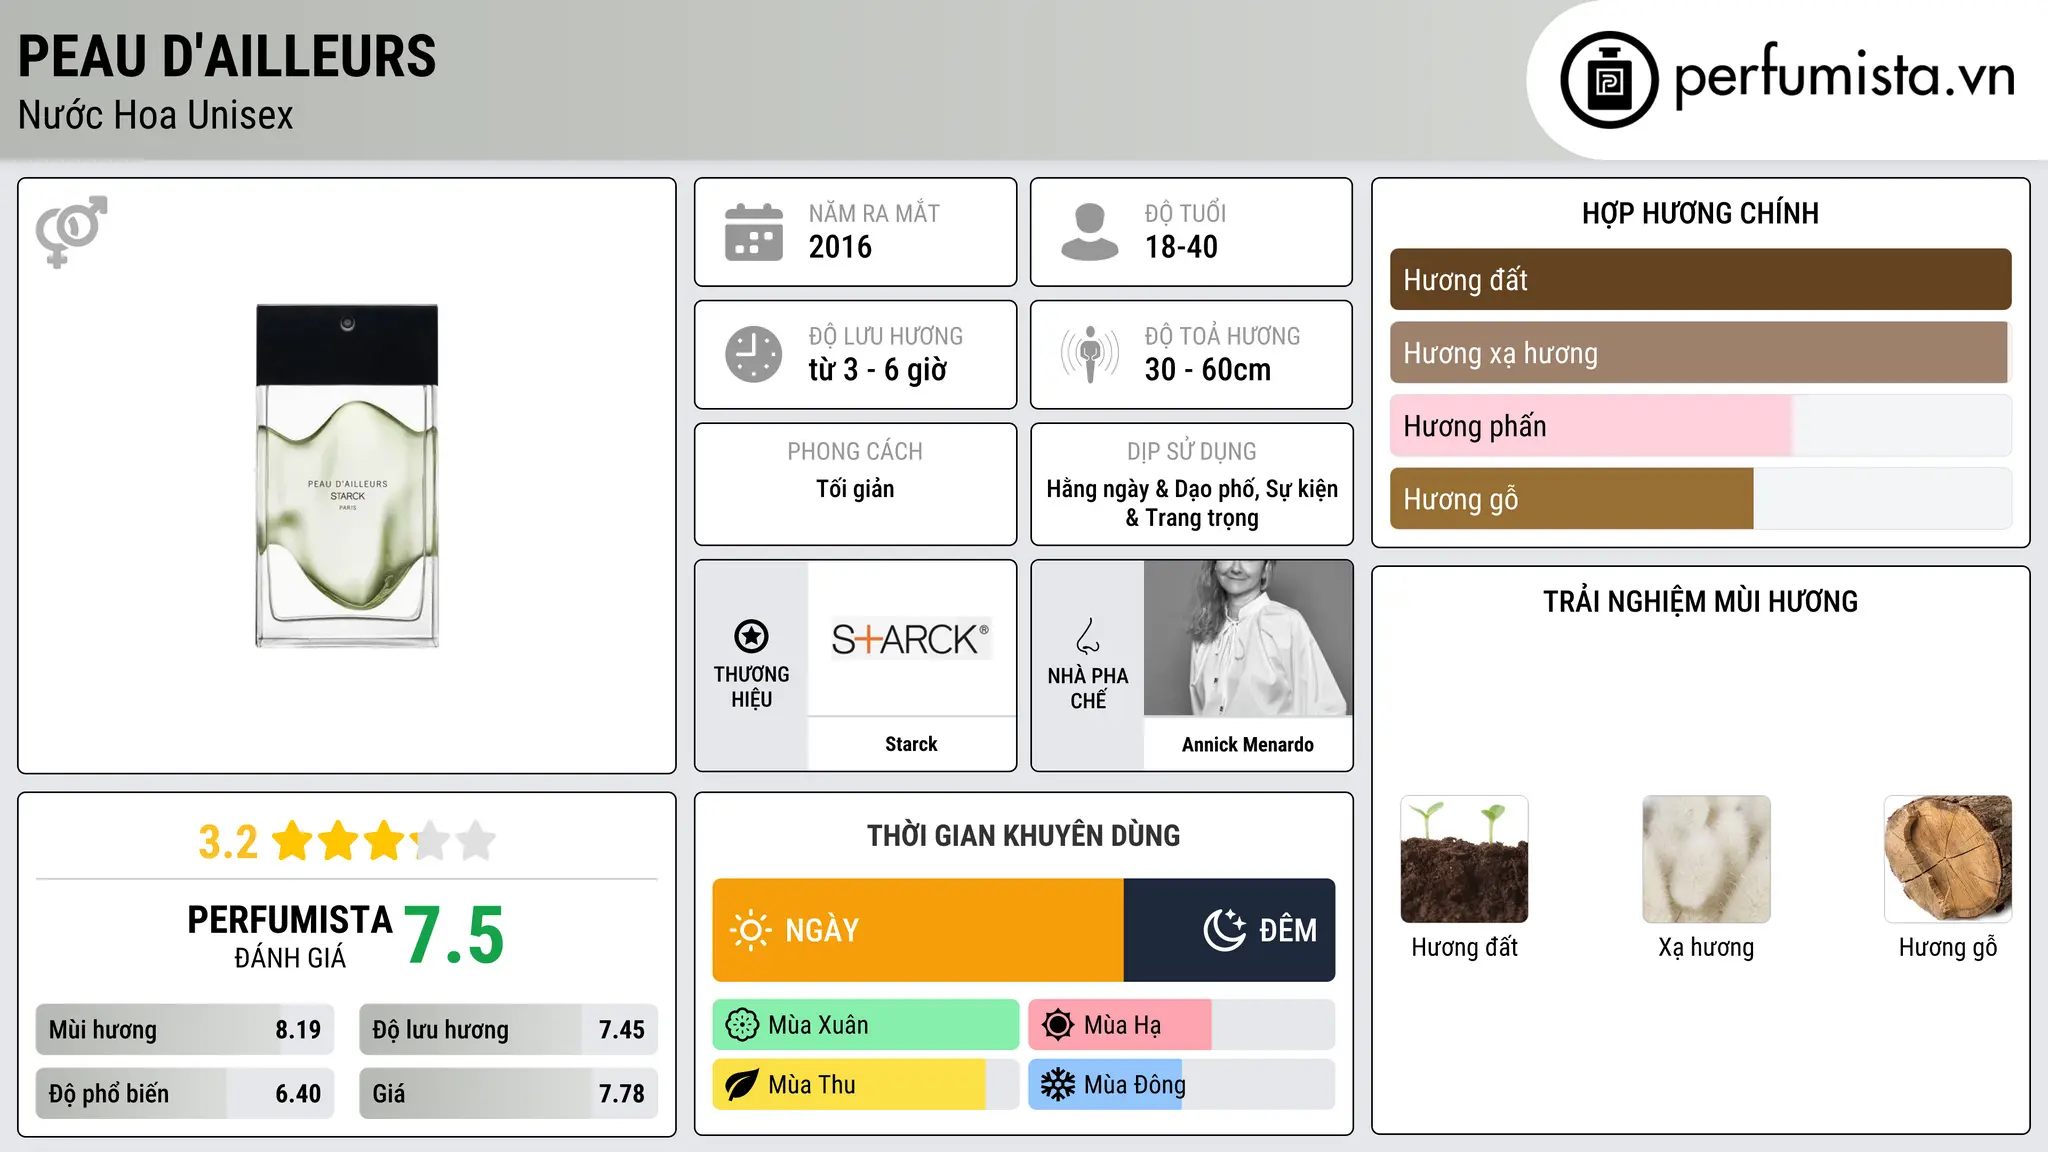Click the Mùa Đông season bar
The height and width of the screenshot is (1152, 2048).
click(1182, 1085)
